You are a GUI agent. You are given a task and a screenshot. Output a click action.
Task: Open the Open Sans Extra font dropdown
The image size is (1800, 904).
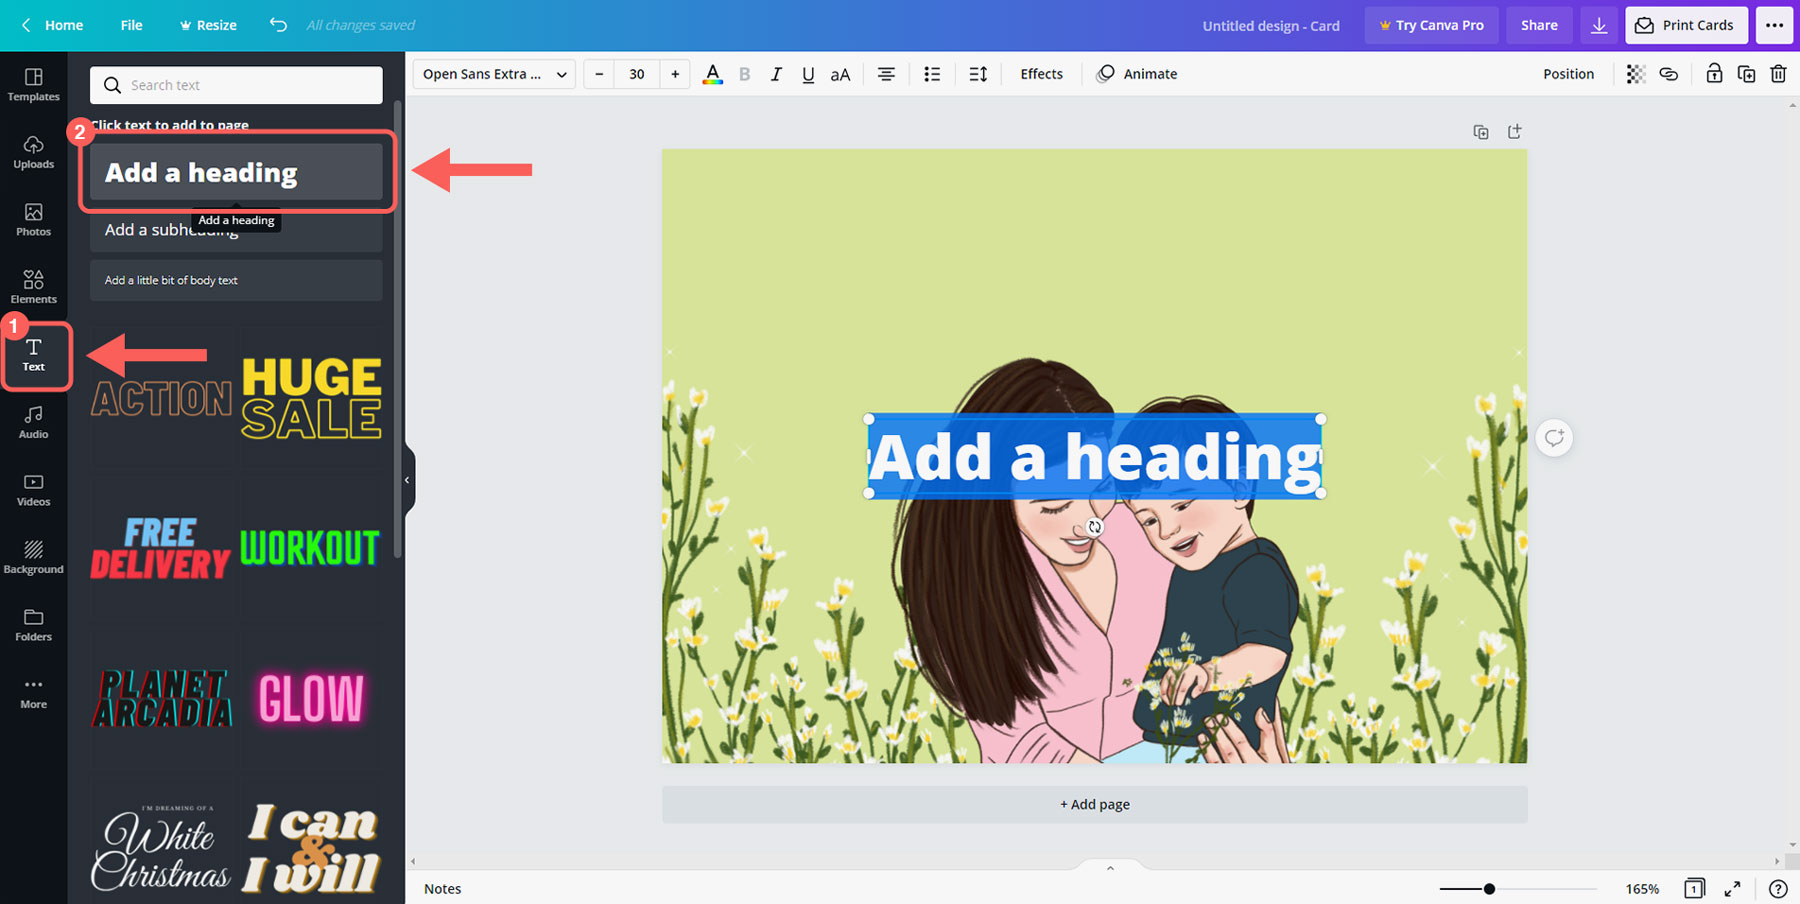(494, 74)
